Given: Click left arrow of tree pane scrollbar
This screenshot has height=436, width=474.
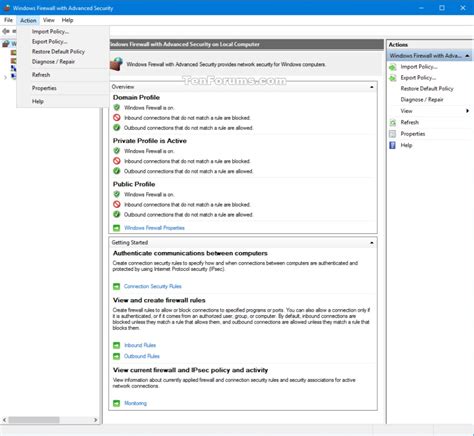Looking at the screenshot, I should [4, 420].
